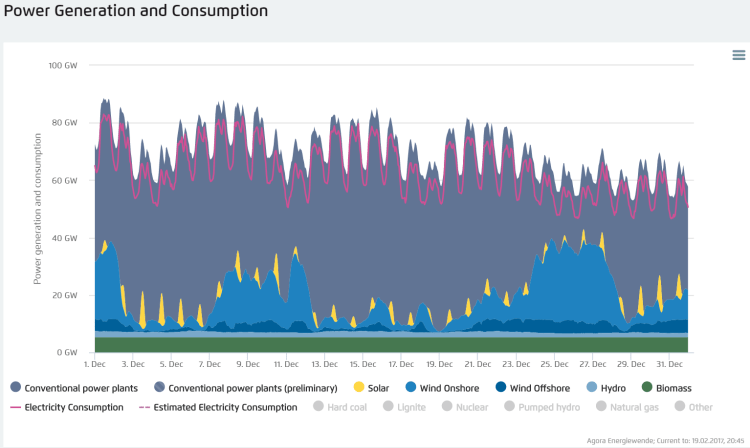Toggle Conventional power plants legend circle
The width and height of the screenshot is (750, 448).
point(15,388)
